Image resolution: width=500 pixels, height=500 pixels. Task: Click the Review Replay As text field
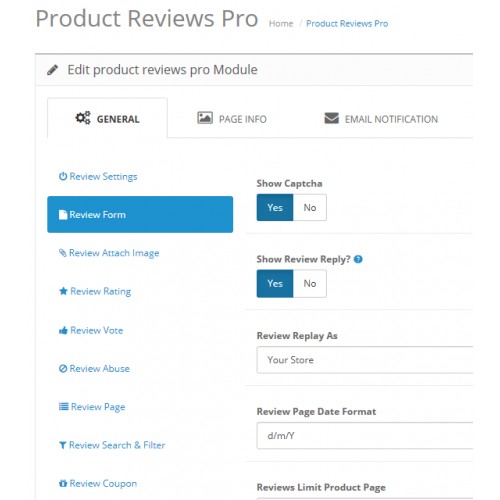tap(365, 360)
